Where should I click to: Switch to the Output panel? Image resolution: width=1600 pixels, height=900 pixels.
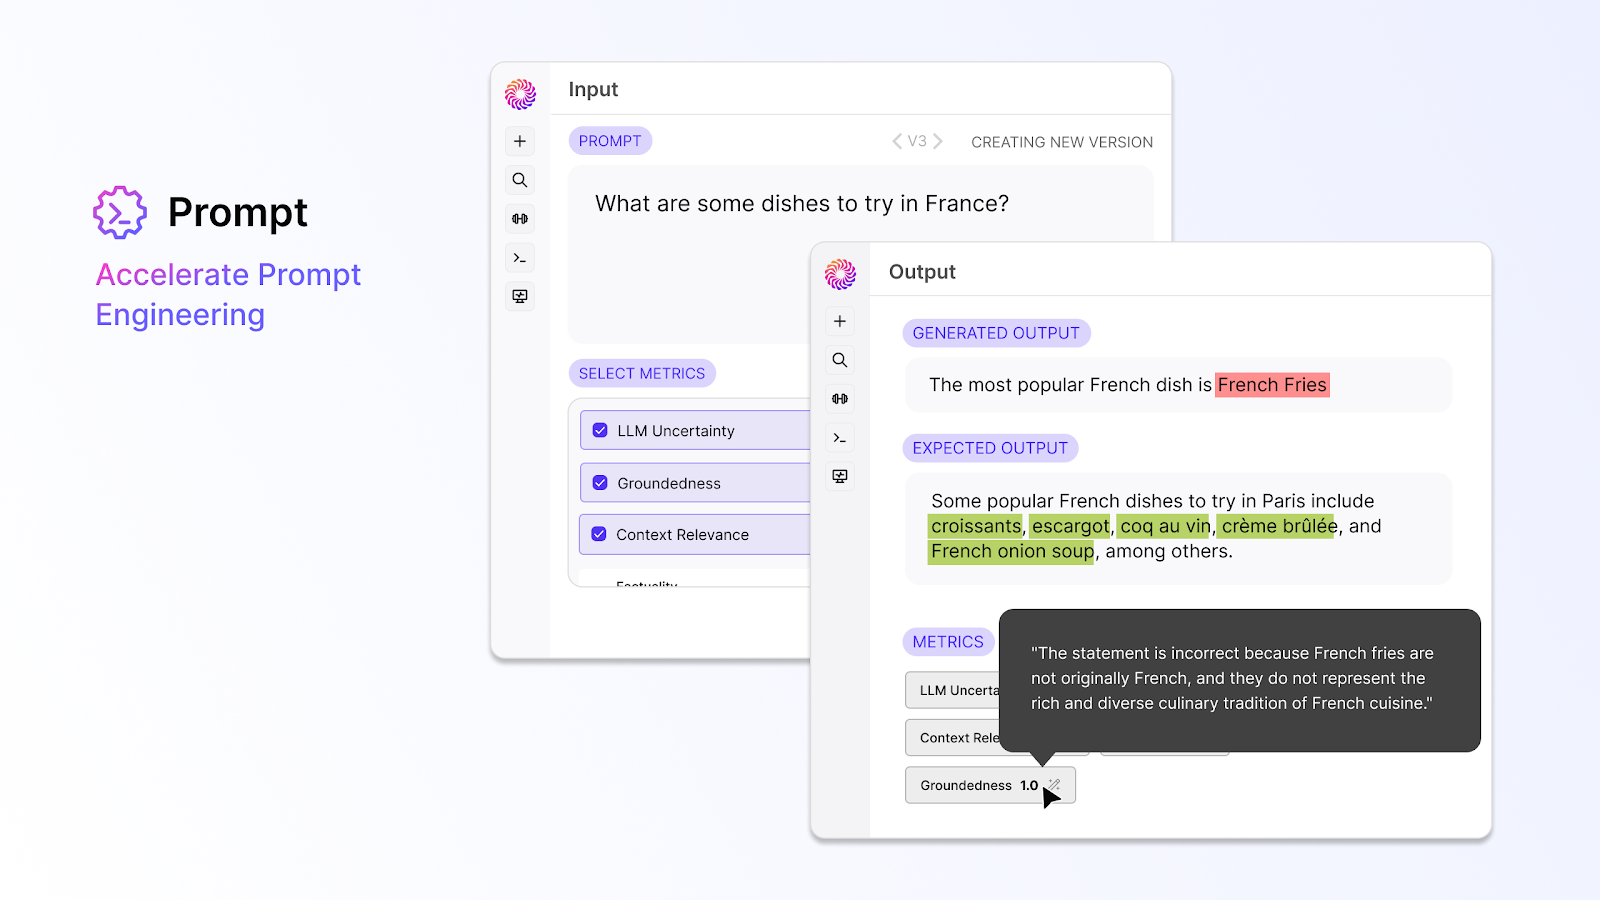(921, 271)
